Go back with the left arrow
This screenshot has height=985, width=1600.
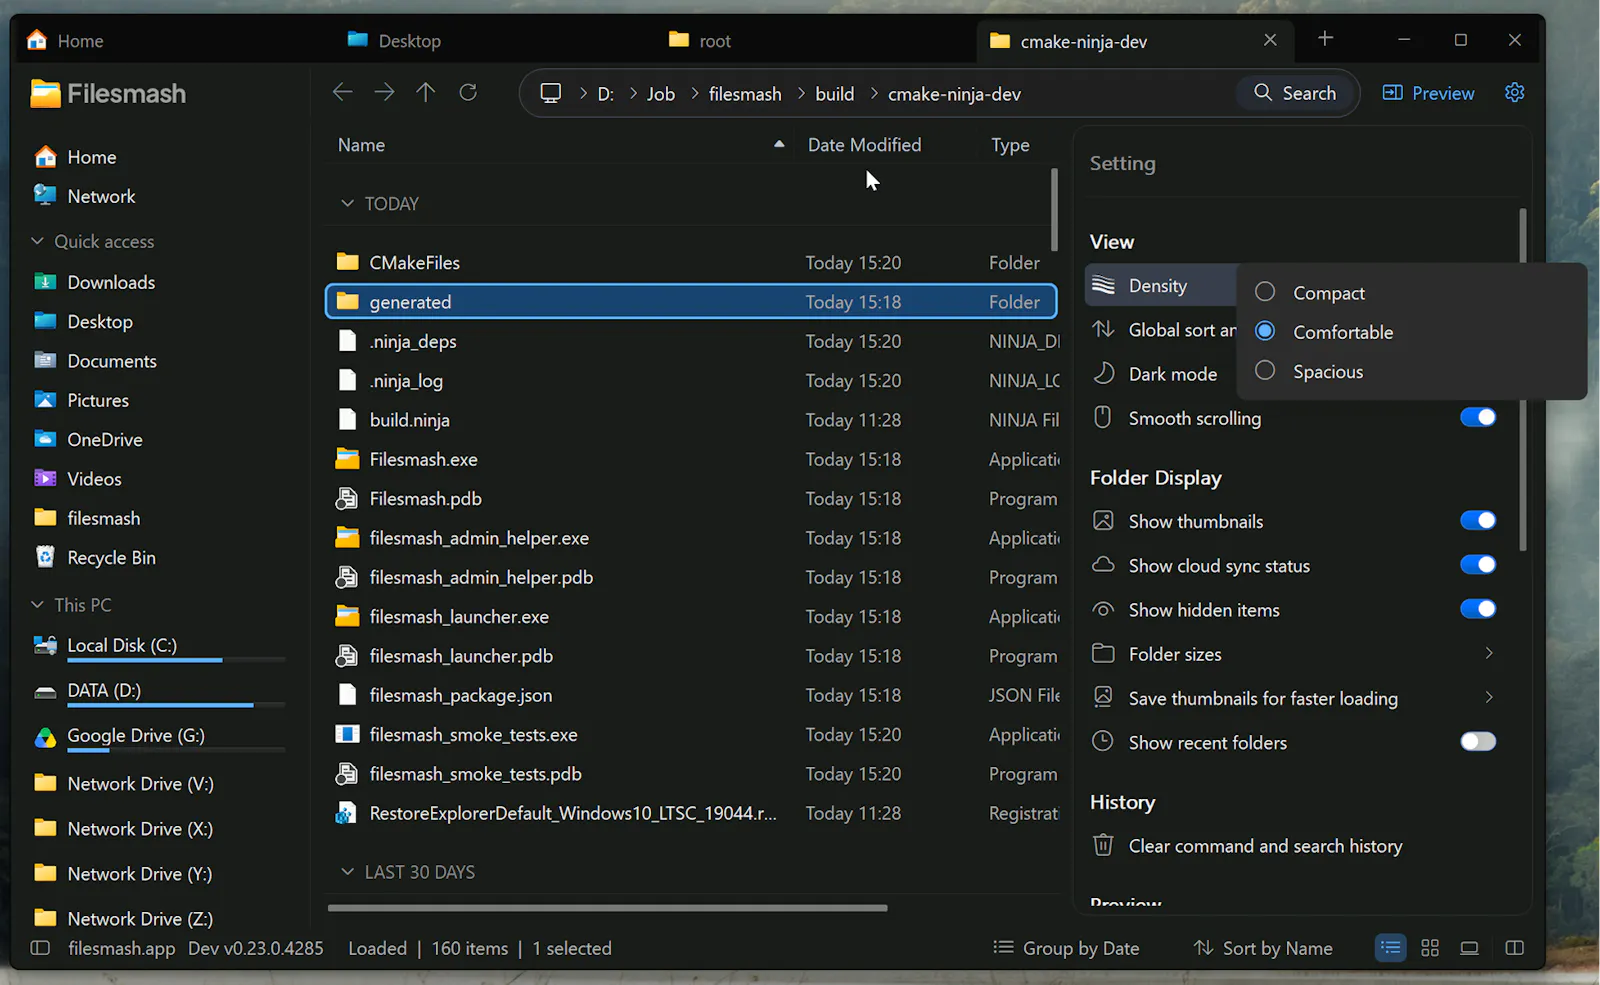coord(342,92)
